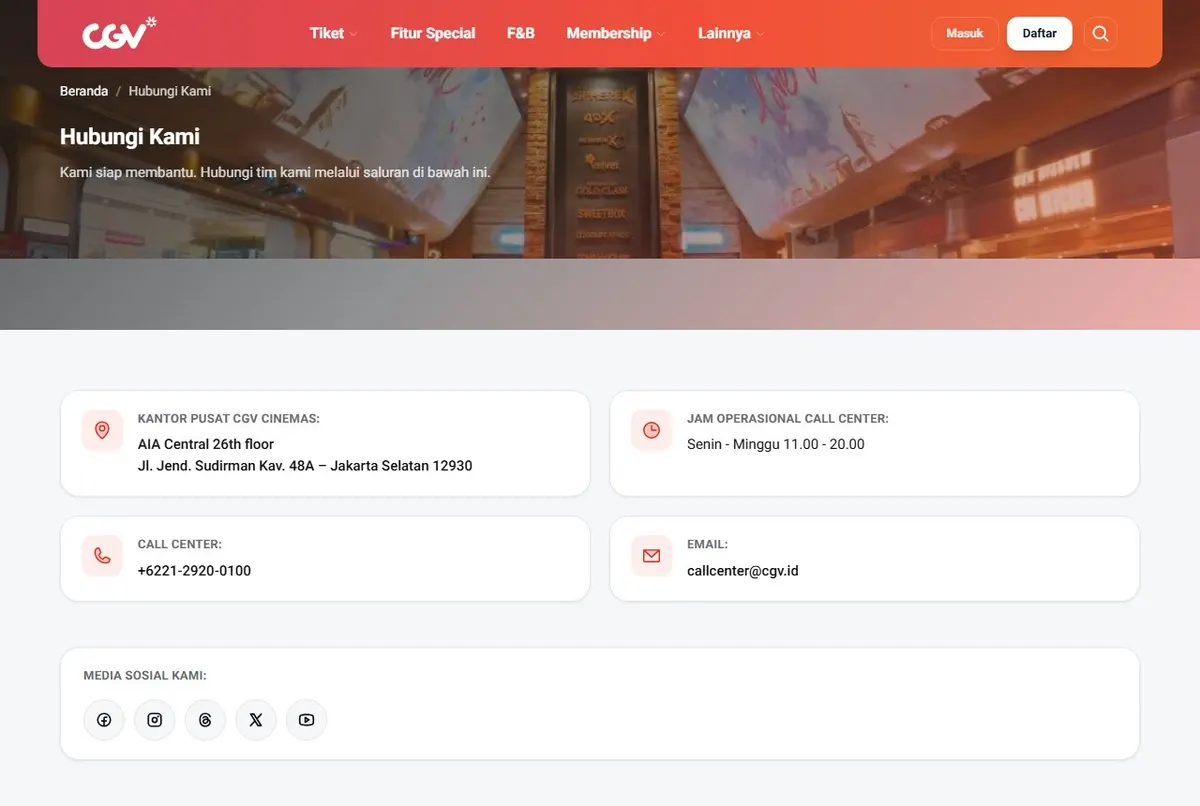1200x806 pixels.
Task: Open CGV's Threads icon
Action: (205, 720)
